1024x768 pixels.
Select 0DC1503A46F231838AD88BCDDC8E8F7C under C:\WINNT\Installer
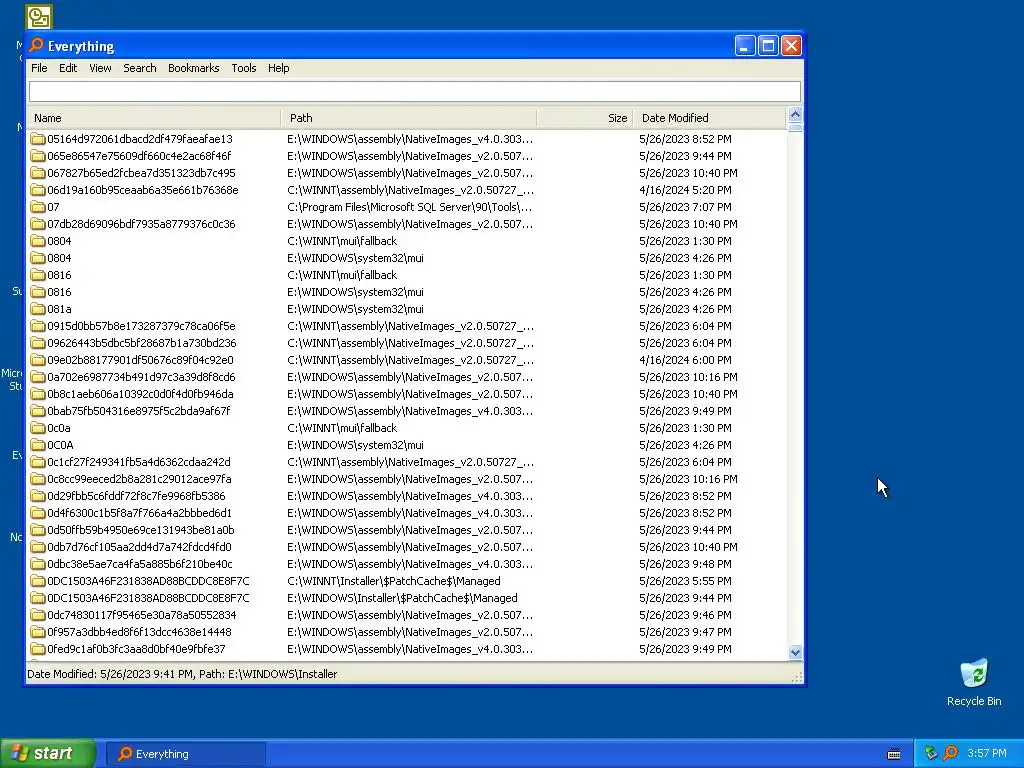(148, 581)
